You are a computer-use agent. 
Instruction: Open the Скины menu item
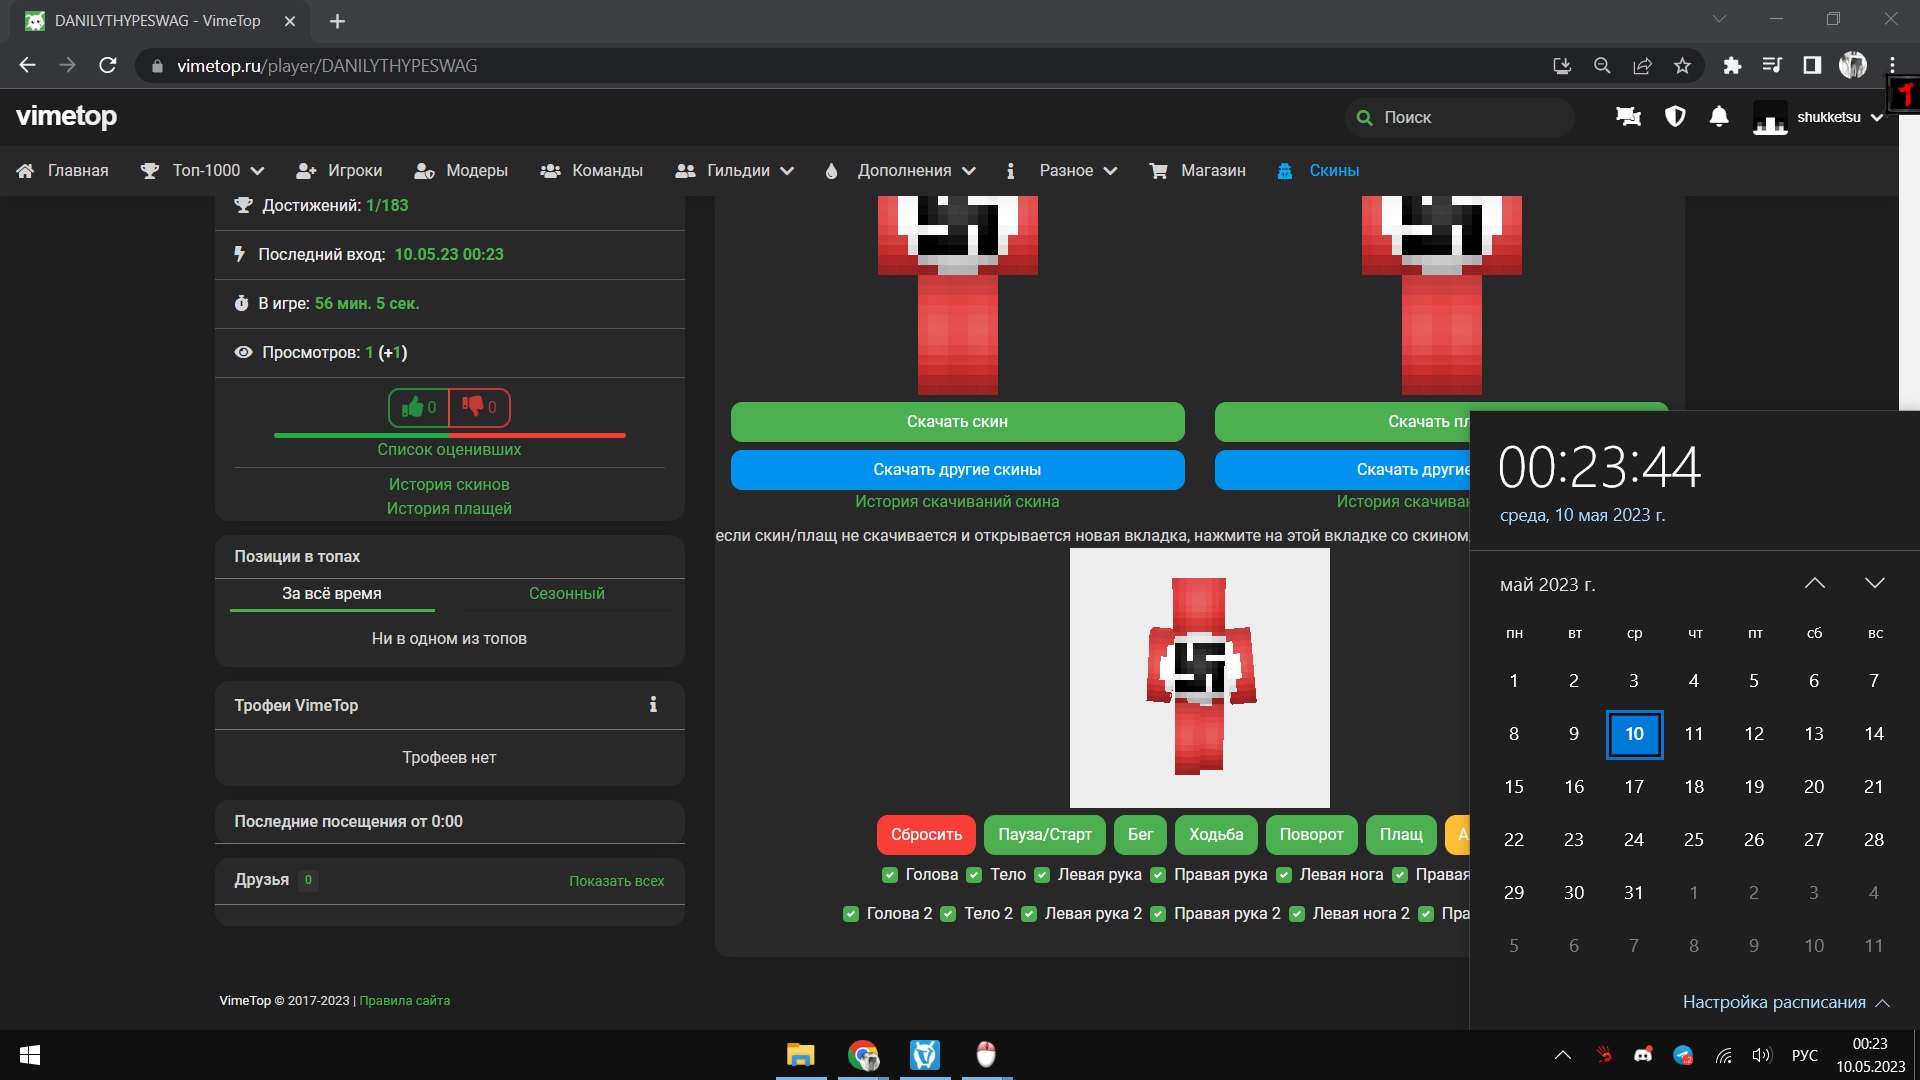tap(1333, 171)
